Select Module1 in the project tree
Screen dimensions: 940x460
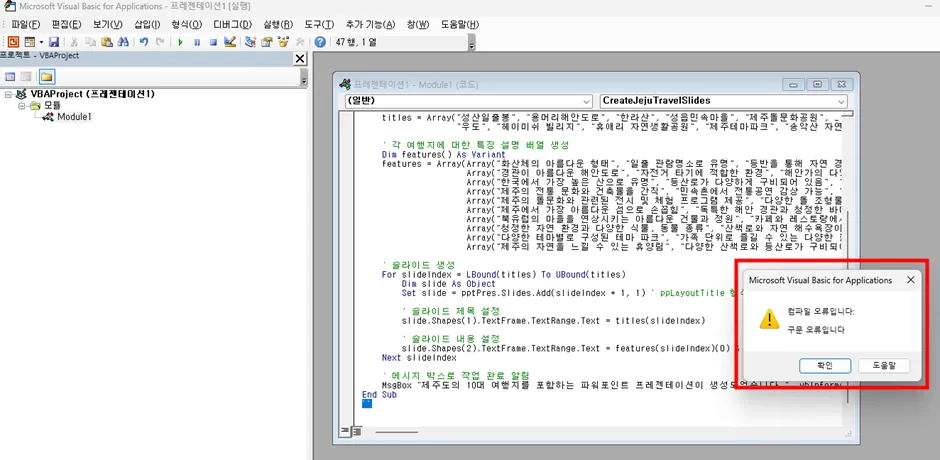74,117
